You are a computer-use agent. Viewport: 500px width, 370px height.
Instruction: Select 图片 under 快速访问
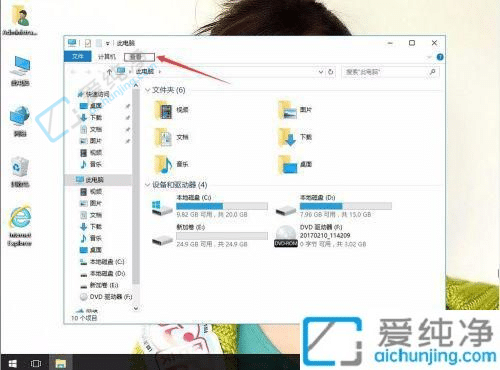(91, 141)
